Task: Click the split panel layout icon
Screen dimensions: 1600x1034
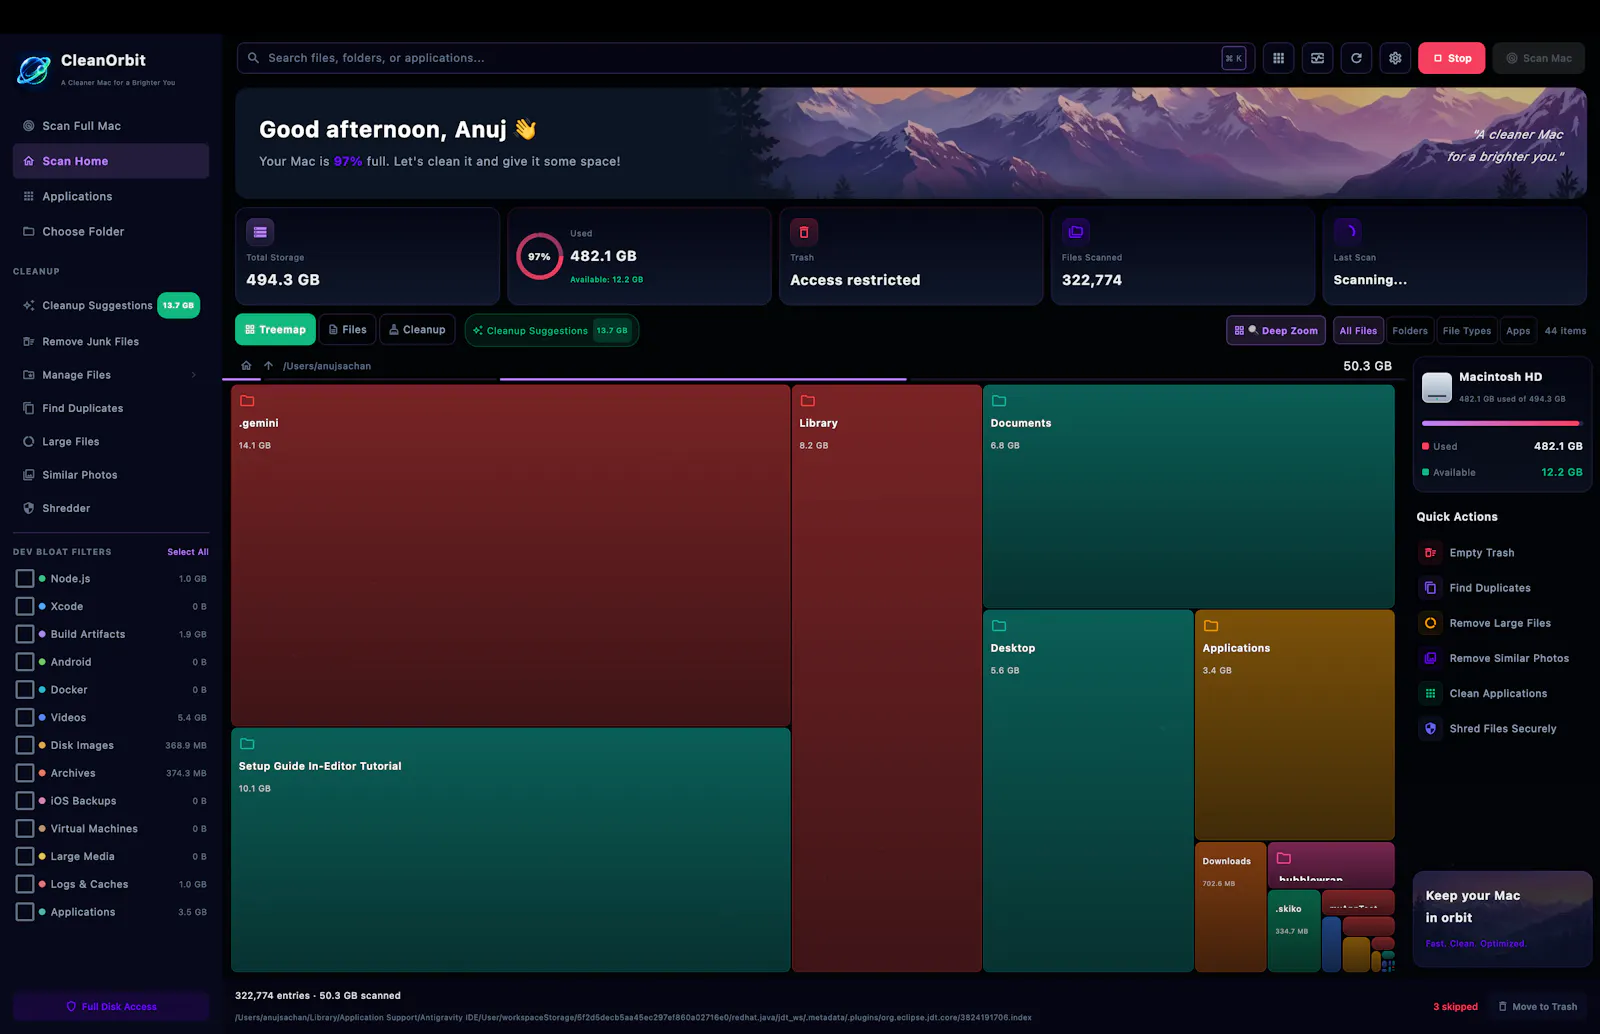Action: (x=1317, y=58)
